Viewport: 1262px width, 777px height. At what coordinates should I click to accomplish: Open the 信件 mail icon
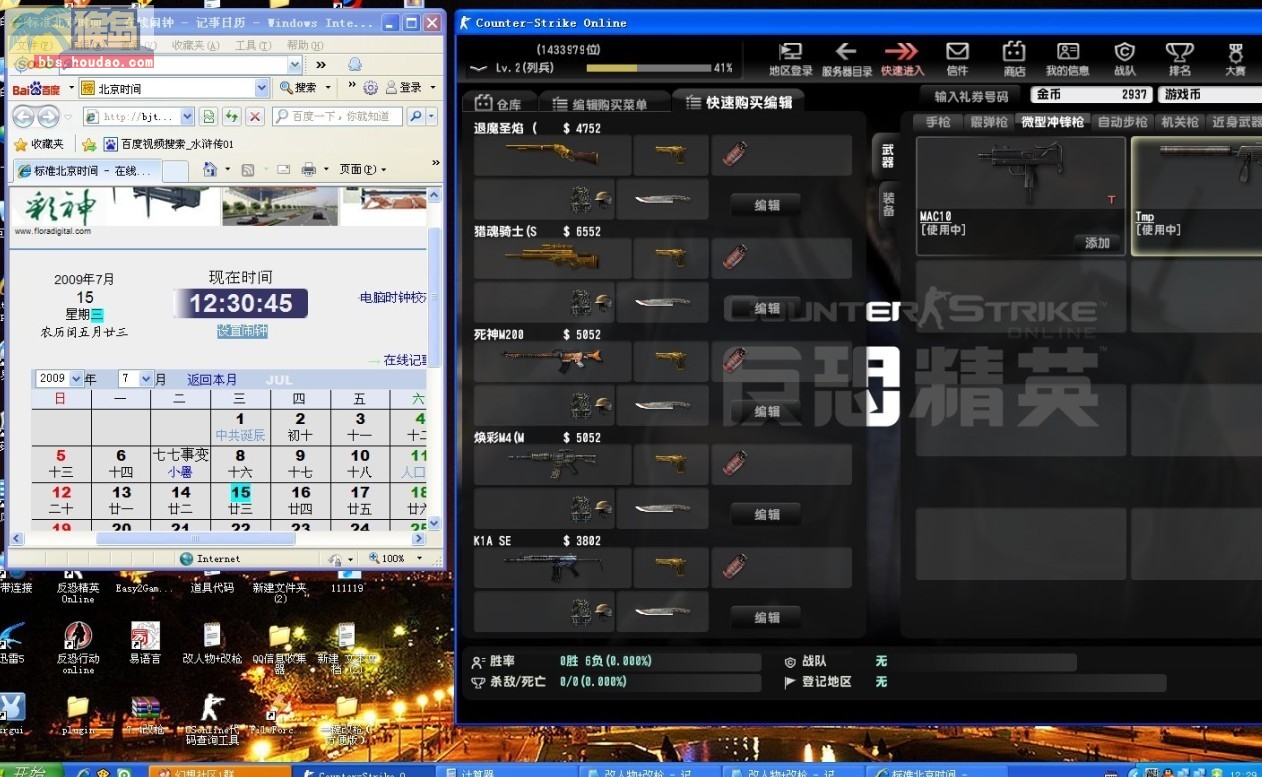coord(957,58)
